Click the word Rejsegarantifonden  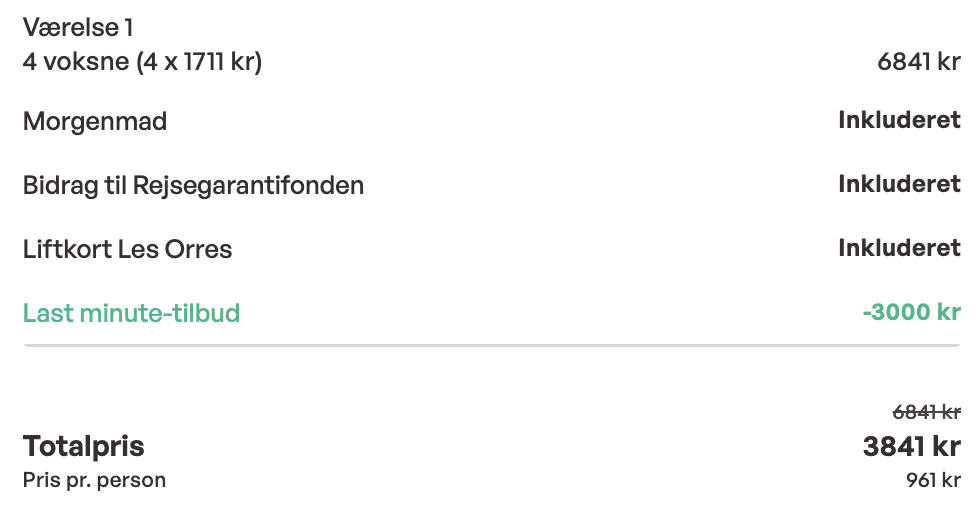(248, 185)
